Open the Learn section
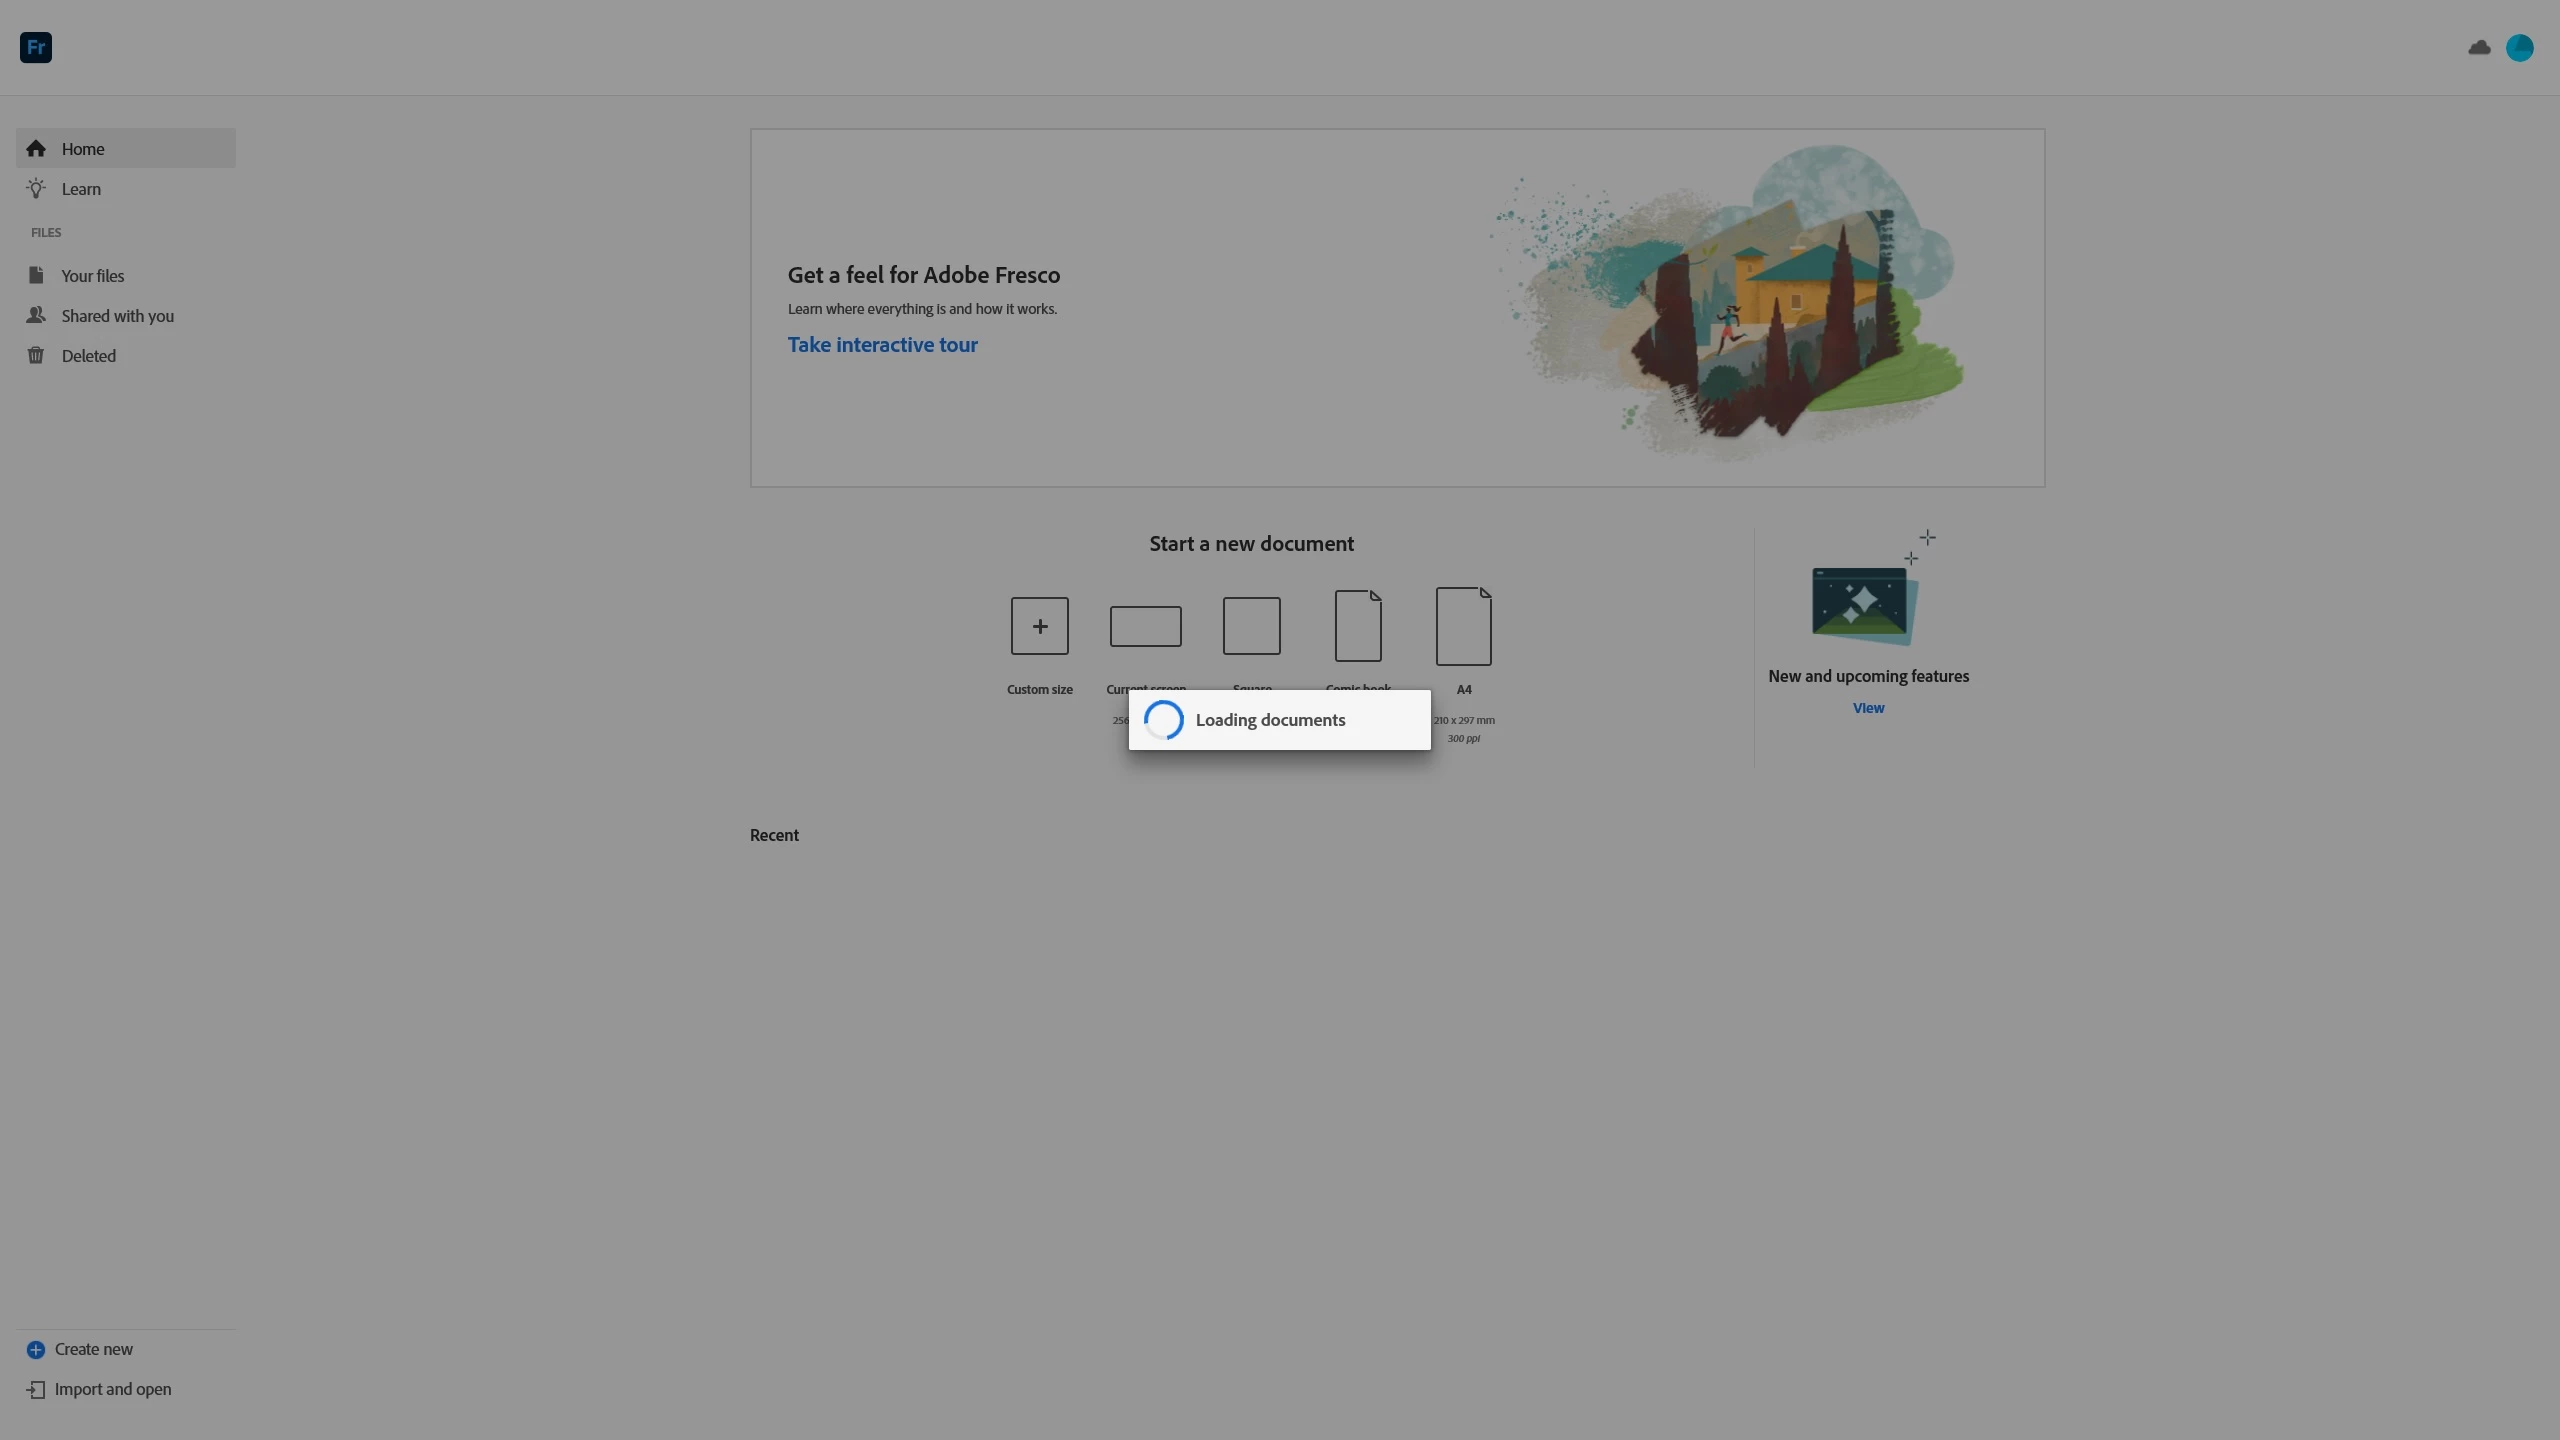 pos(81,188)
